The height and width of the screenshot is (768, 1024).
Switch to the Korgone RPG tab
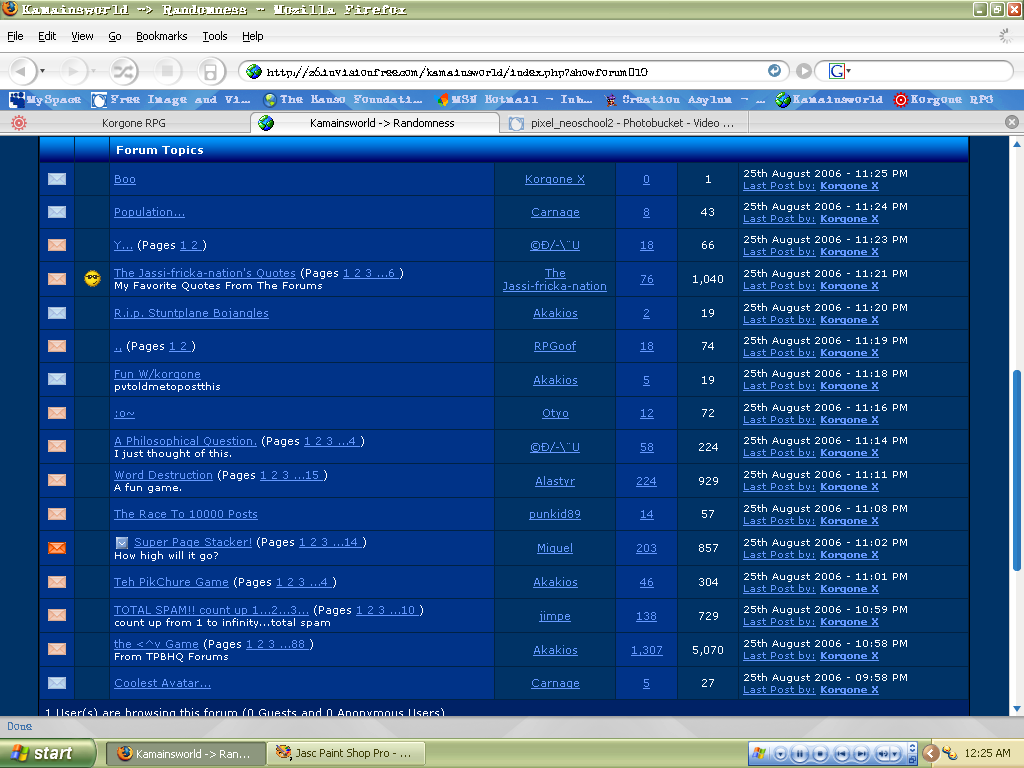click(x=127, y=123)
